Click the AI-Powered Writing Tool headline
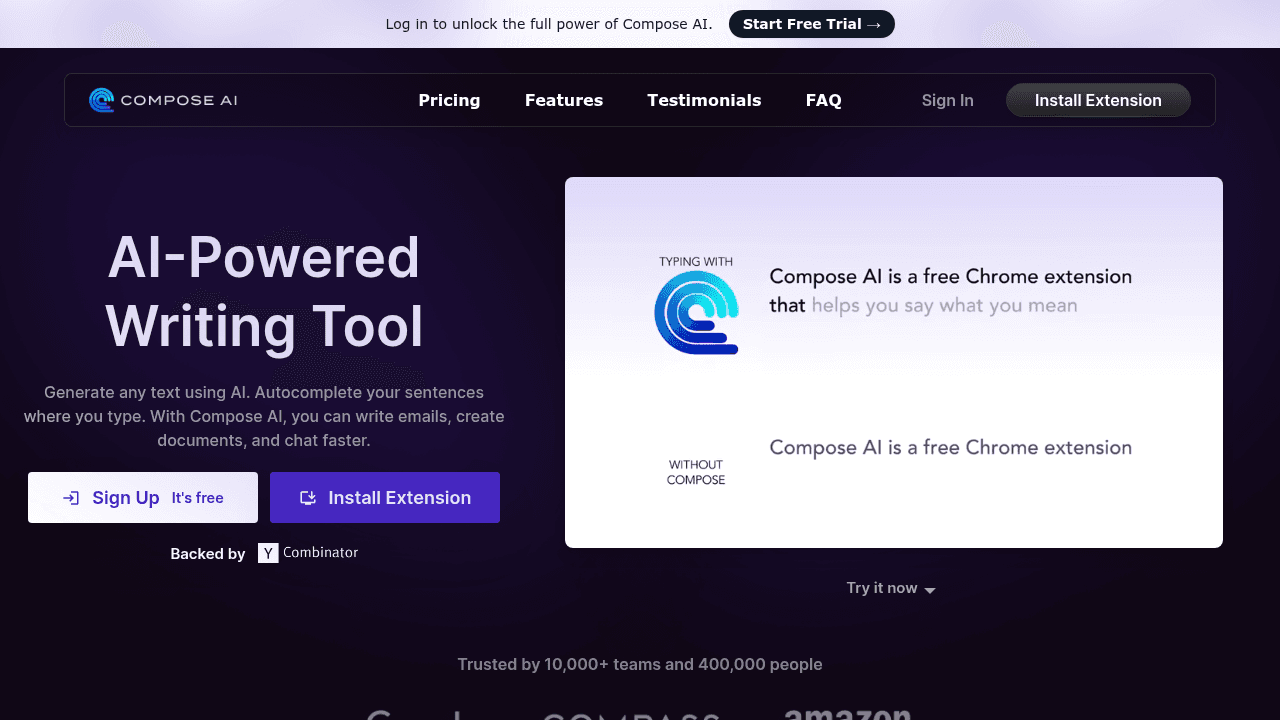Image resolution: width=1280 pixels, height=720 pixels. [264, 292]
